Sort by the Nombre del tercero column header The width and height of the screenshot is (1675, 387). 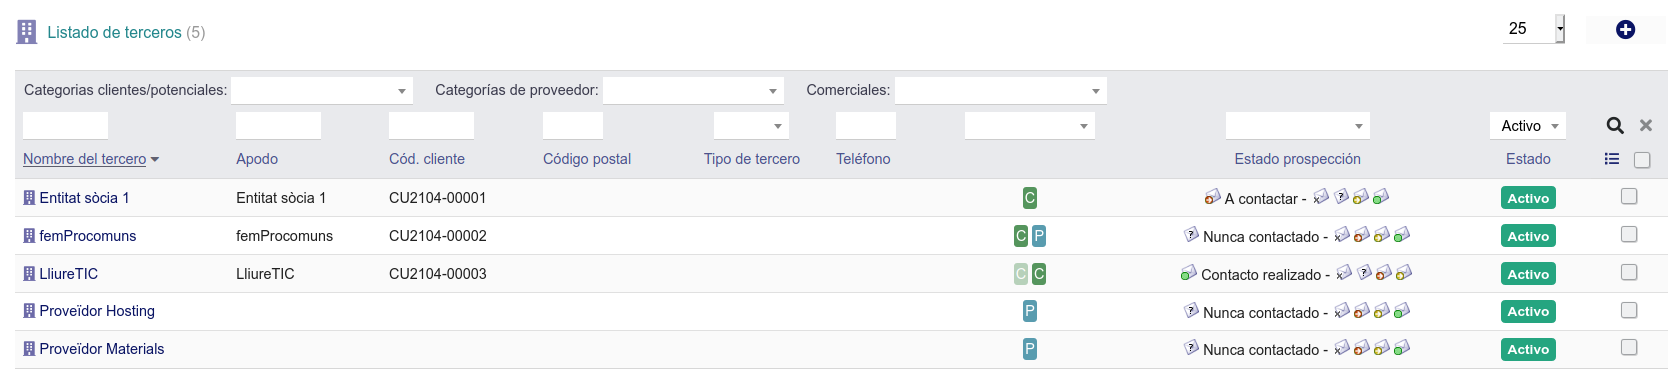pos(85,159)
